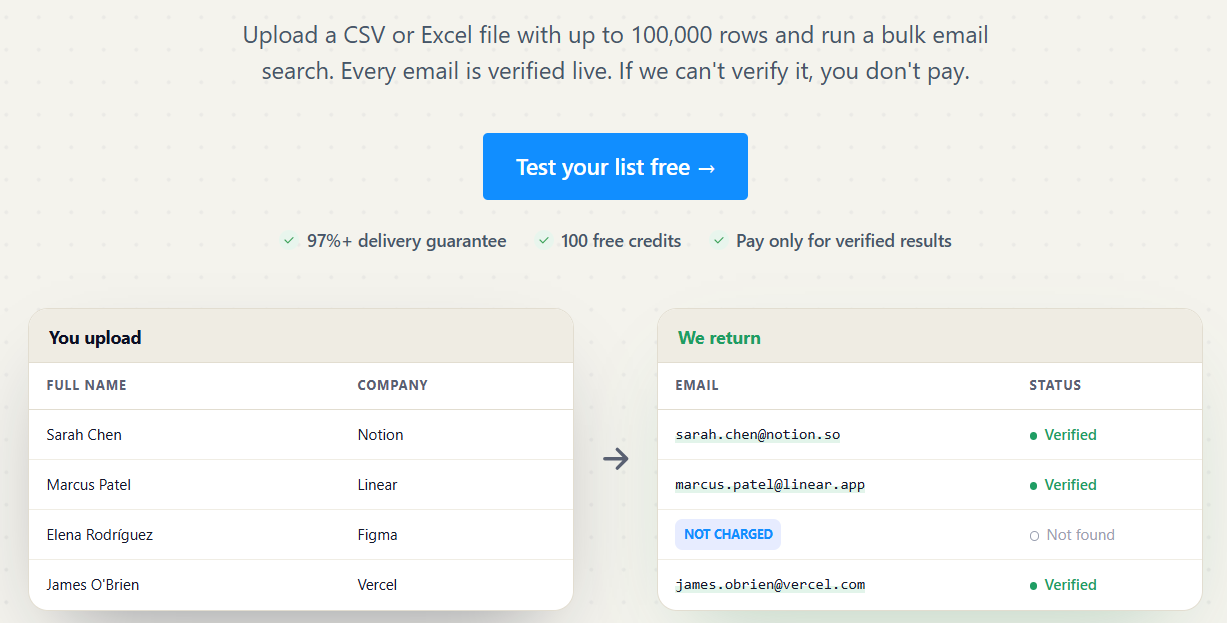This screenshot has width=1227, height=623.
Task: Click the hollow Not found status circle
Action: [1034, 536]
